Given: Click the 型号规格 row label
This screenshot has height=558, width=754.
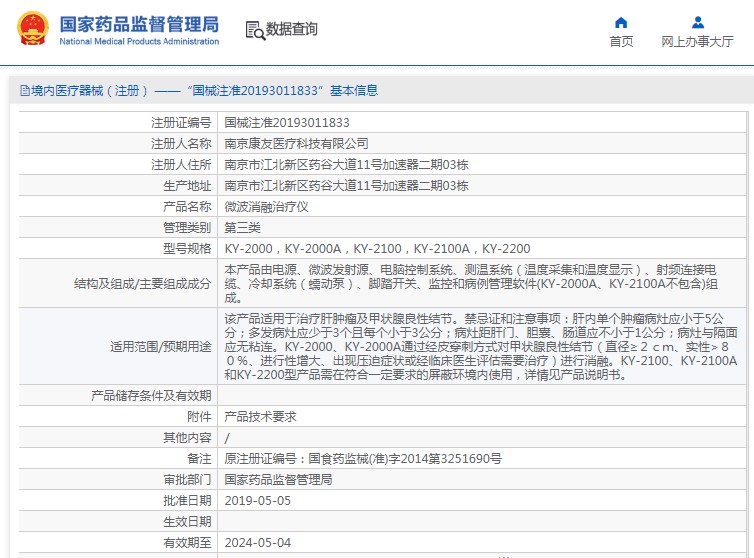Looking at the screenshot, I should [187, 249].
